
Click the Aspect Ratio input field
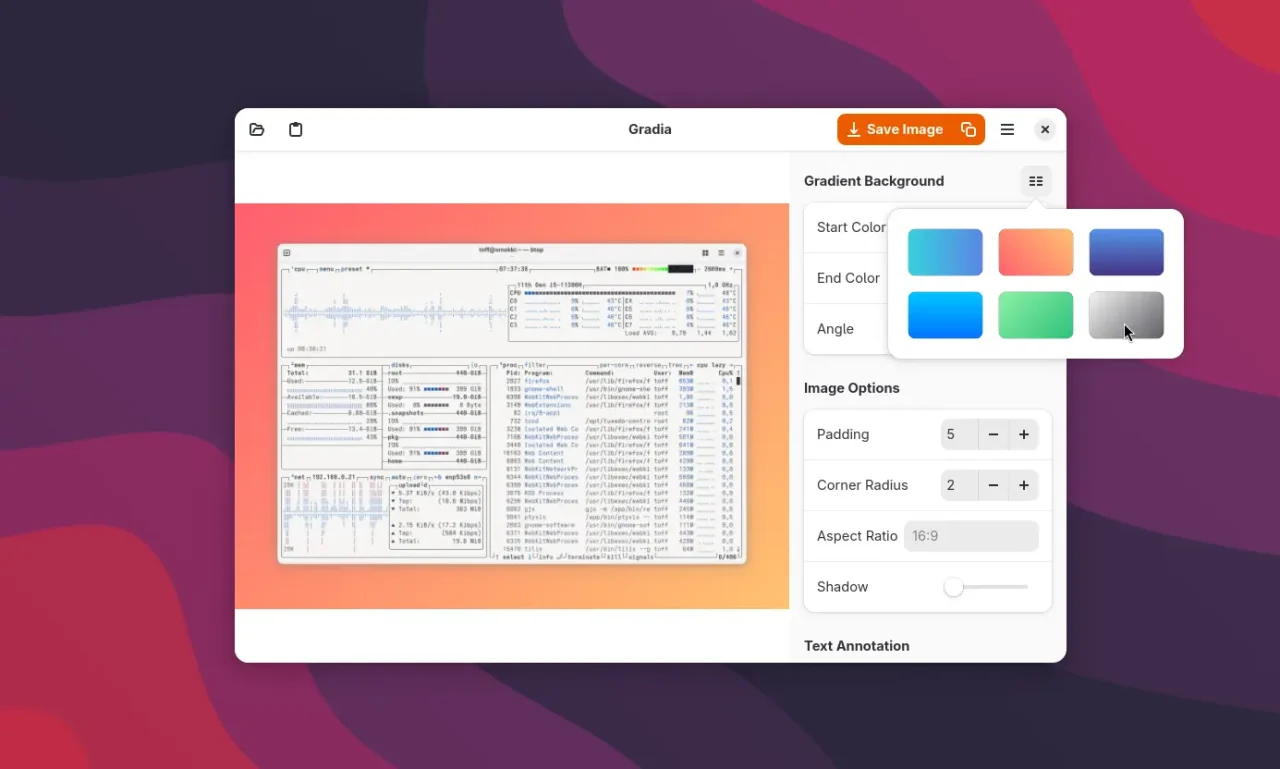tap(970, 536)
